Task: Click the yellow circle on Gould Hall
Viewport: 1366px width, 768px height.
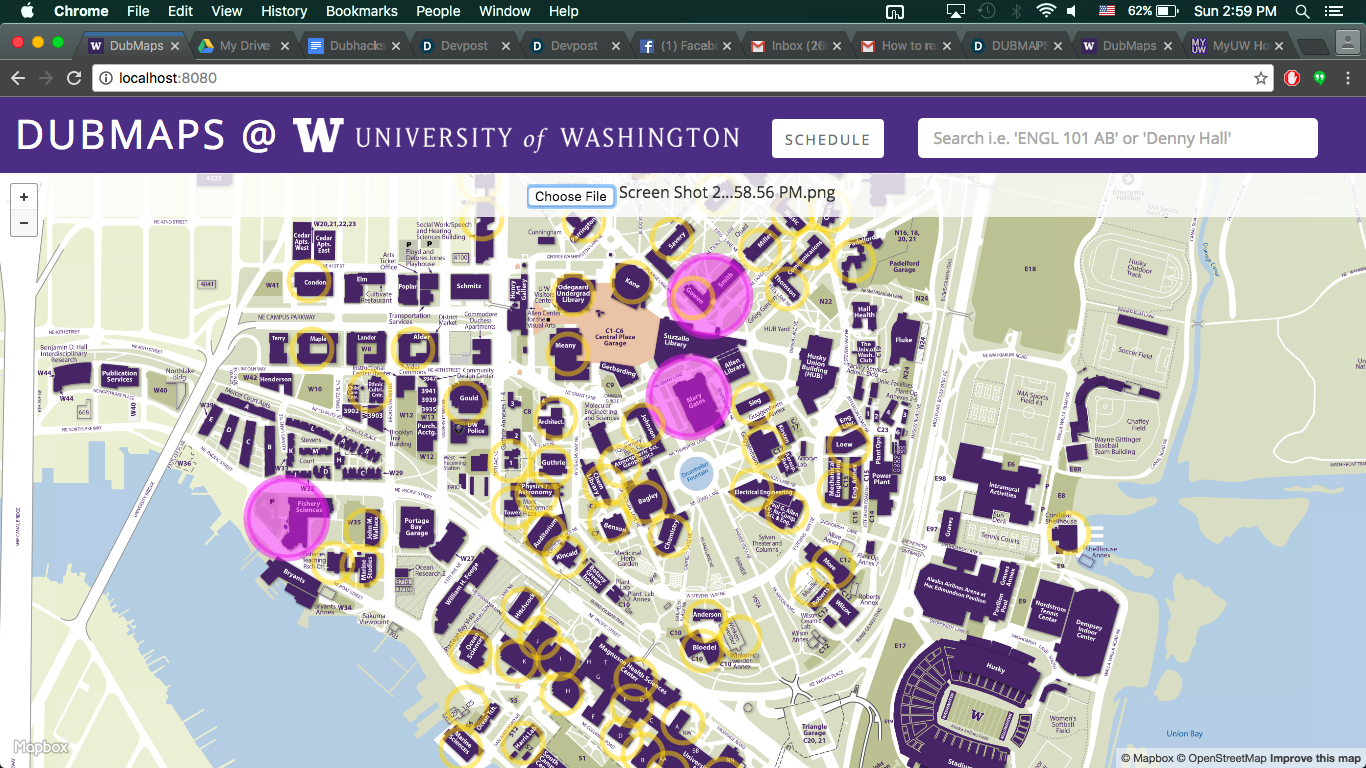Action: [x=468, y=401]
